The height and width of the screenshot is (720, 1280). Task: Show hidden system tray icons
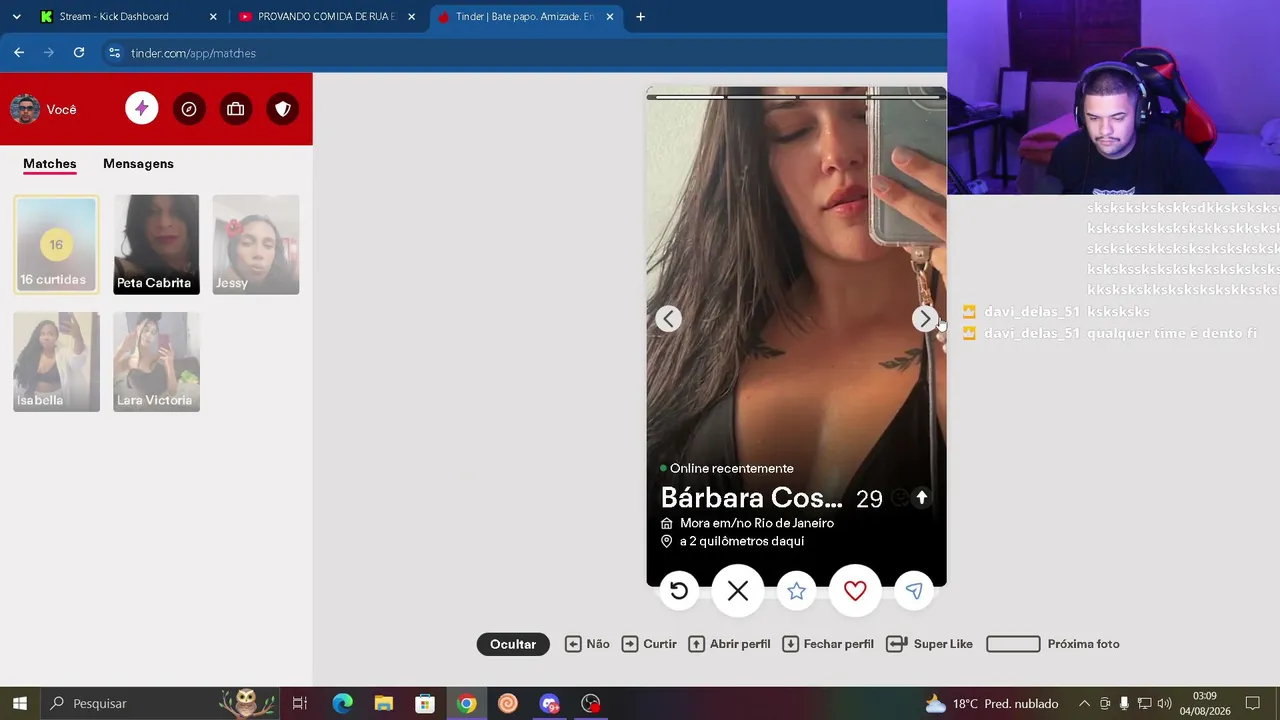(x=1084, y=703)
